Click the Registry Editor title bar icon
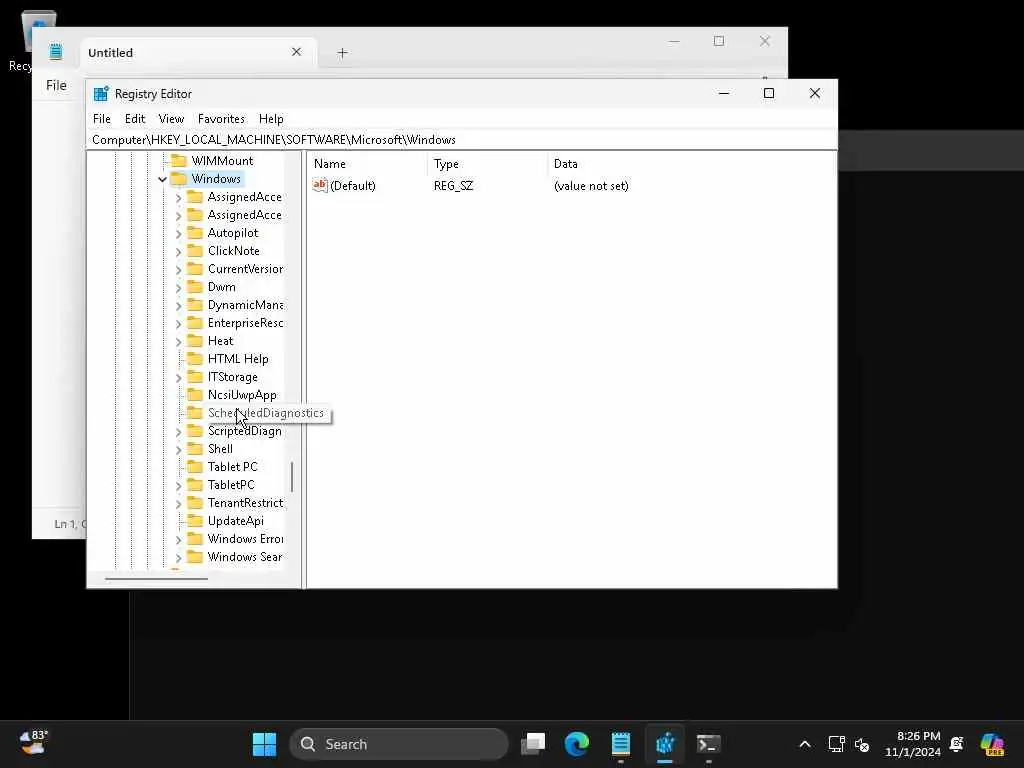 click(x=101, y=94)
